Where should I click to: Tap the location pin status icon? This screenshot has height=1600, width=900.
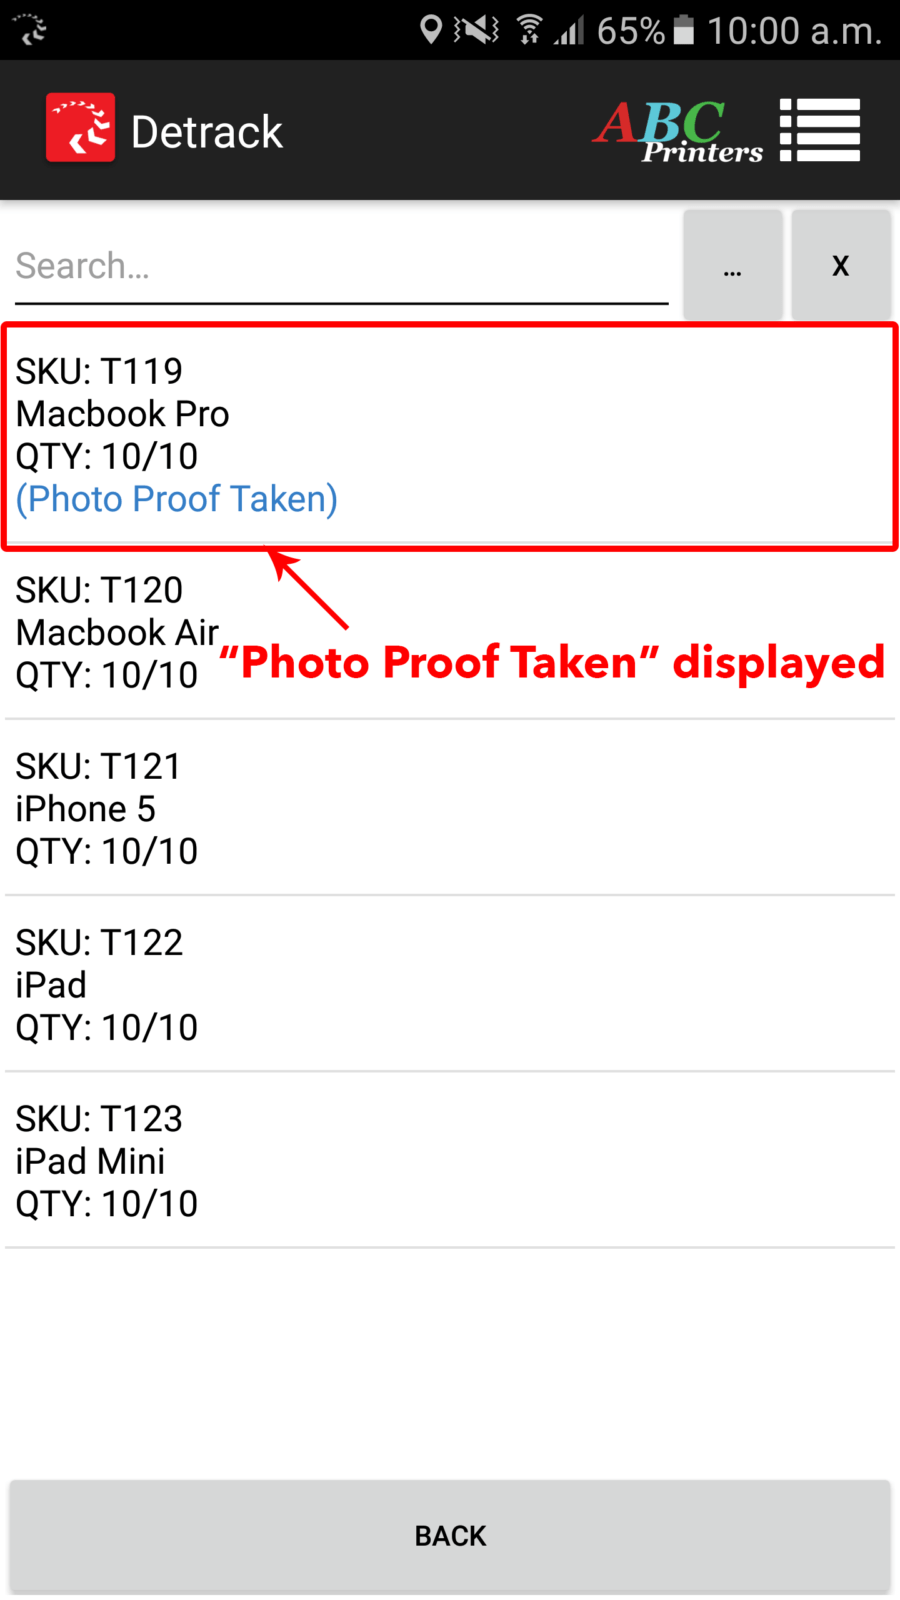coord(431,30)
